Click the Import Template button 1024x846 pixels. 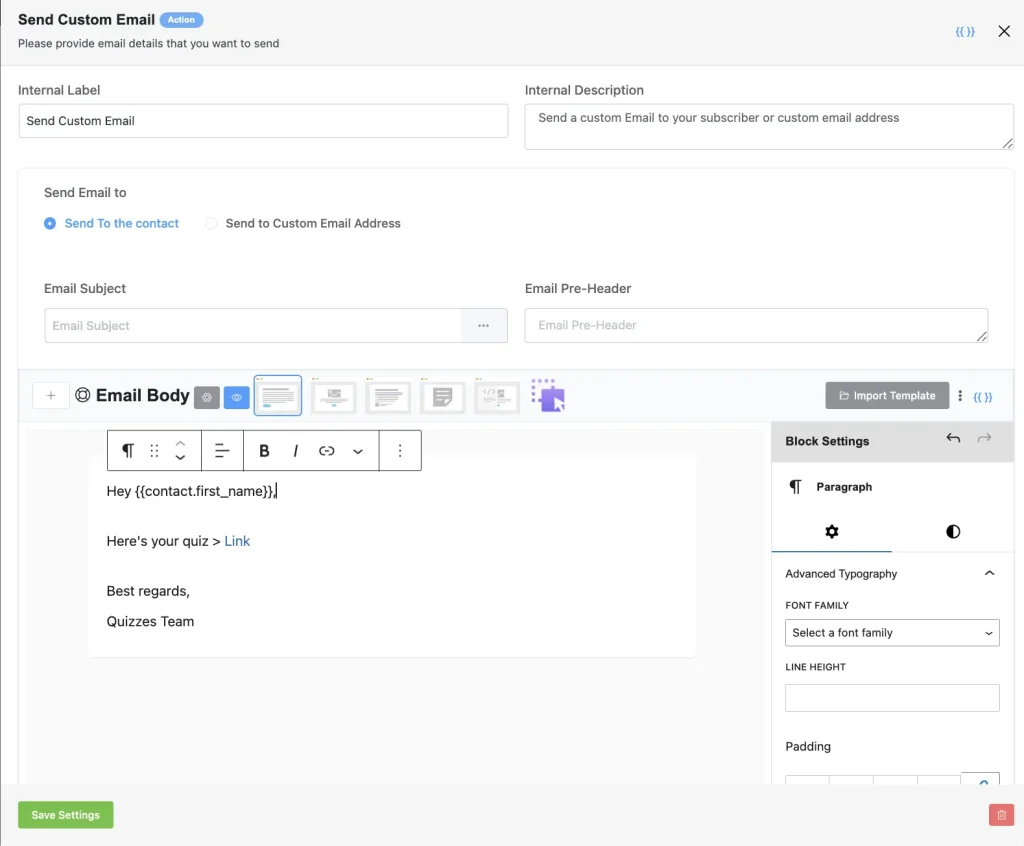tap(886, 395)
